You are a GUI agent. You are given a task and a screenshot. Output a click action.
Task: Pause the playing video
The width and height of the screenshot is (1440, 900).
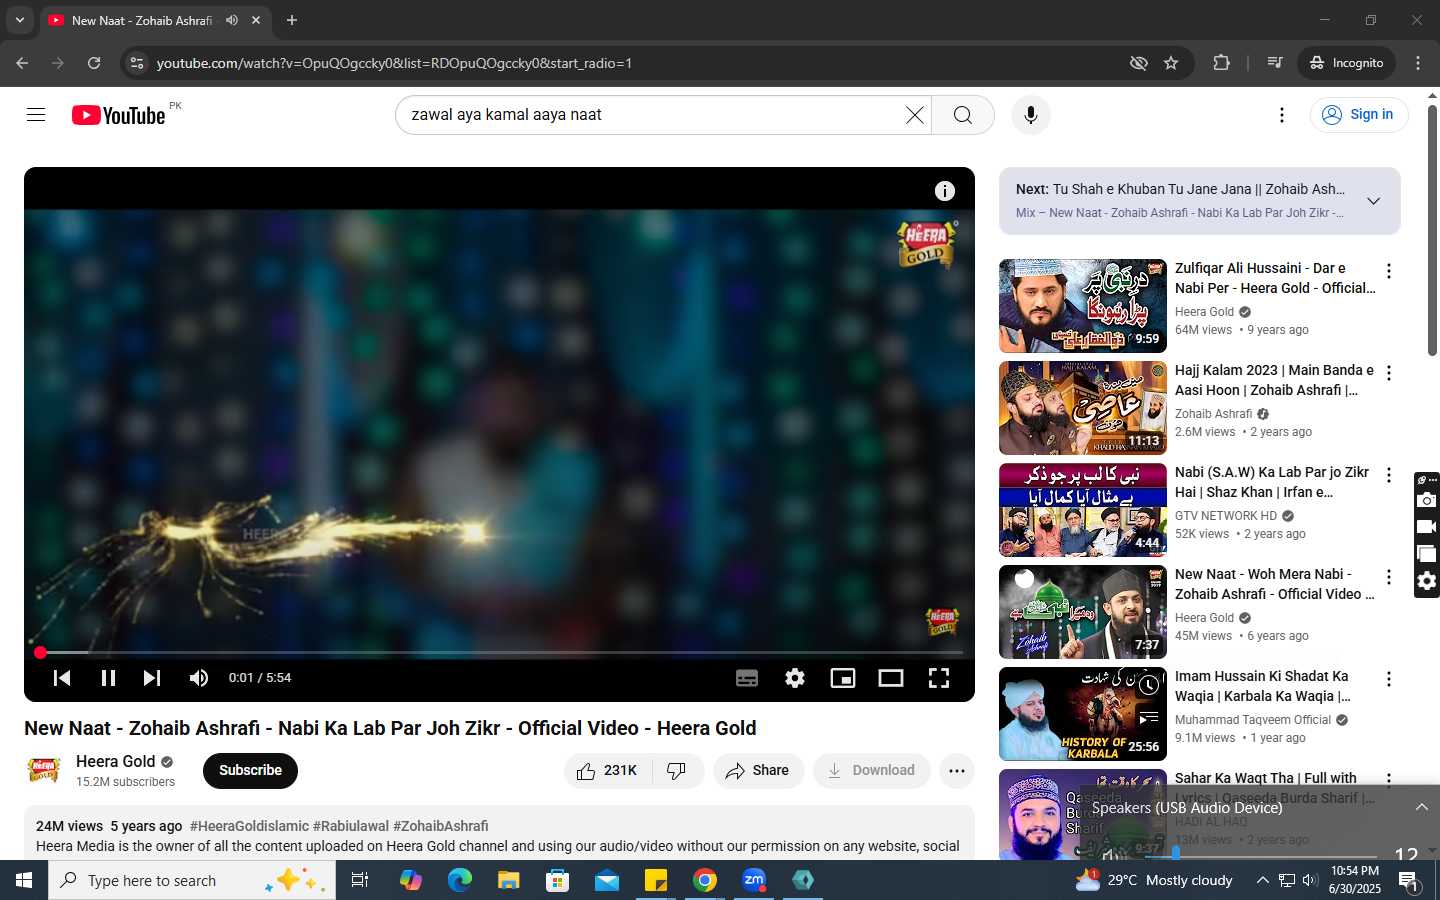[x=108, y=678]
